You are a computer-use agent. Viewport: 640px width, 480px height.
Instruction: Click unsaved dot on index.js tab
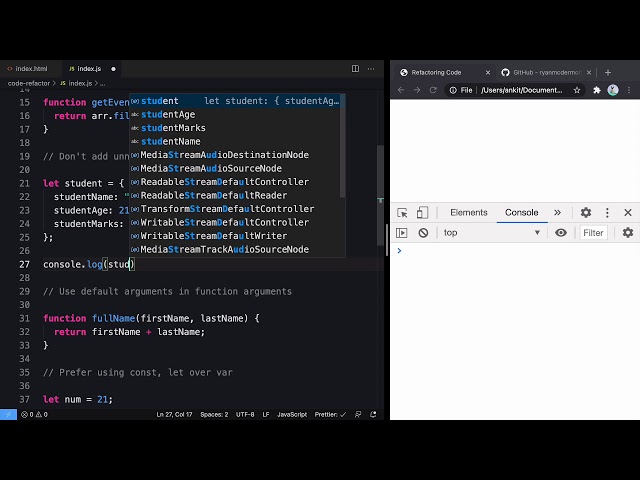pos(113,69)
